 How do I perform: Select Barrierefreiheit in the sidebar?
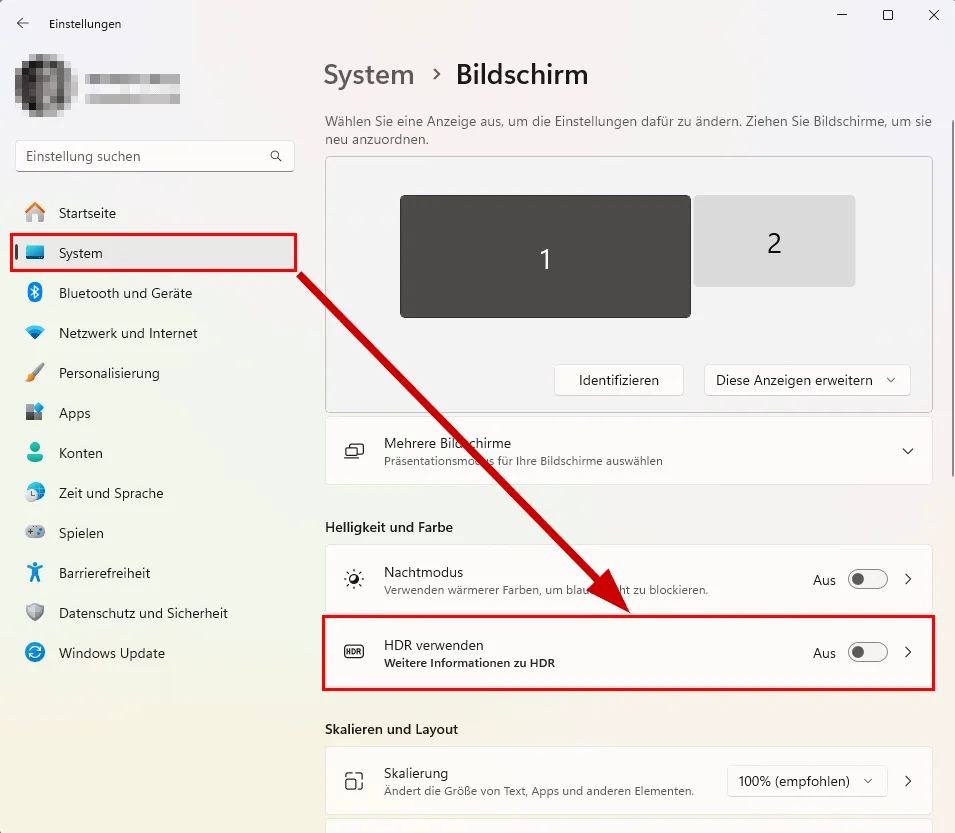[x=104, y=573]
